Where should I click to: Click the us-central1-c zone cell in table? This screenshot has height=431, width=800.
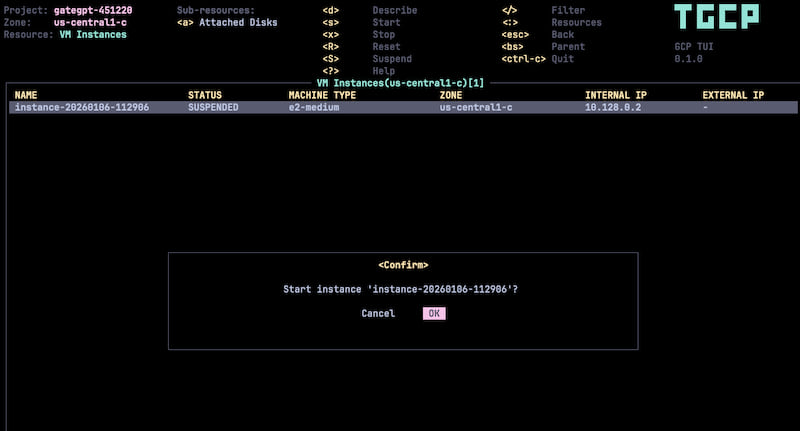coord(476,107)
